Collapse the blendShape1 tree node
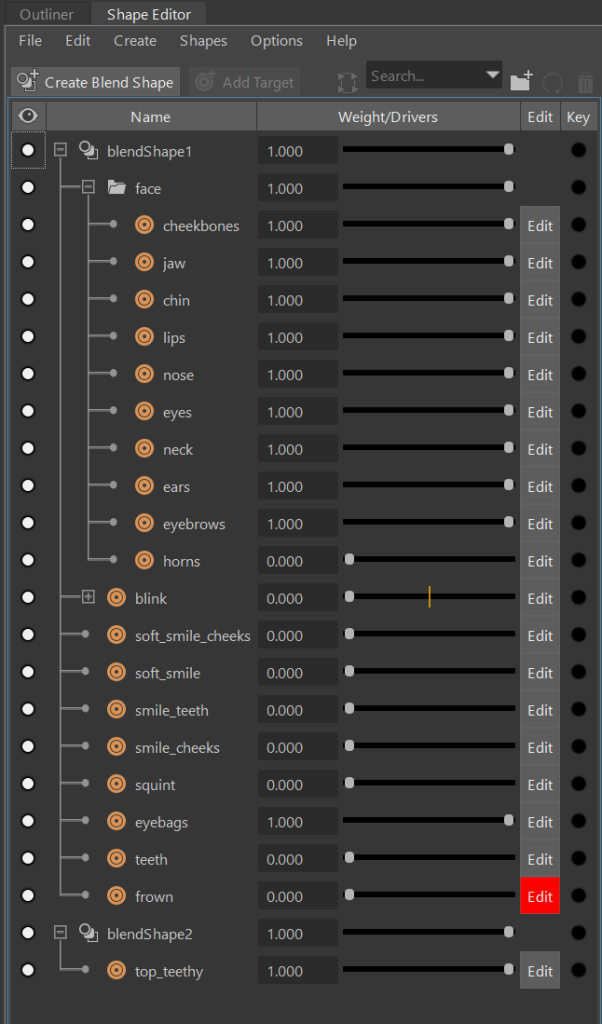The width and height of the screenshot is (602, 1024). (x=60, y=151)
